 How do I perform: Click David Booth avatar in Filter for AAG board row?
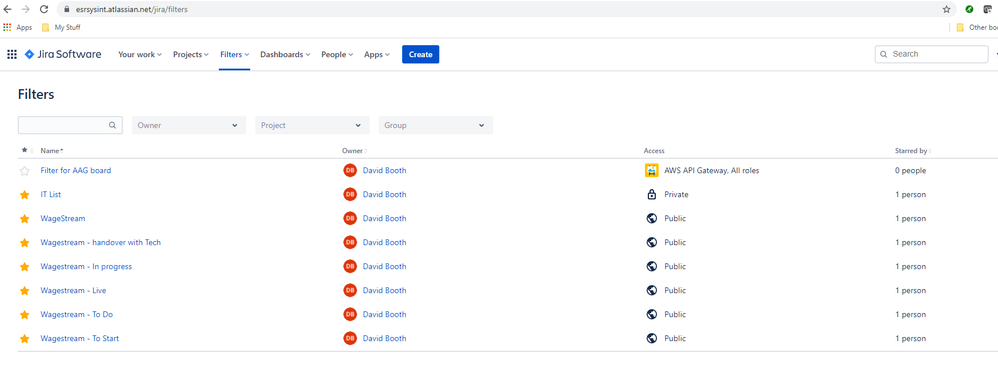click(349, 171)
